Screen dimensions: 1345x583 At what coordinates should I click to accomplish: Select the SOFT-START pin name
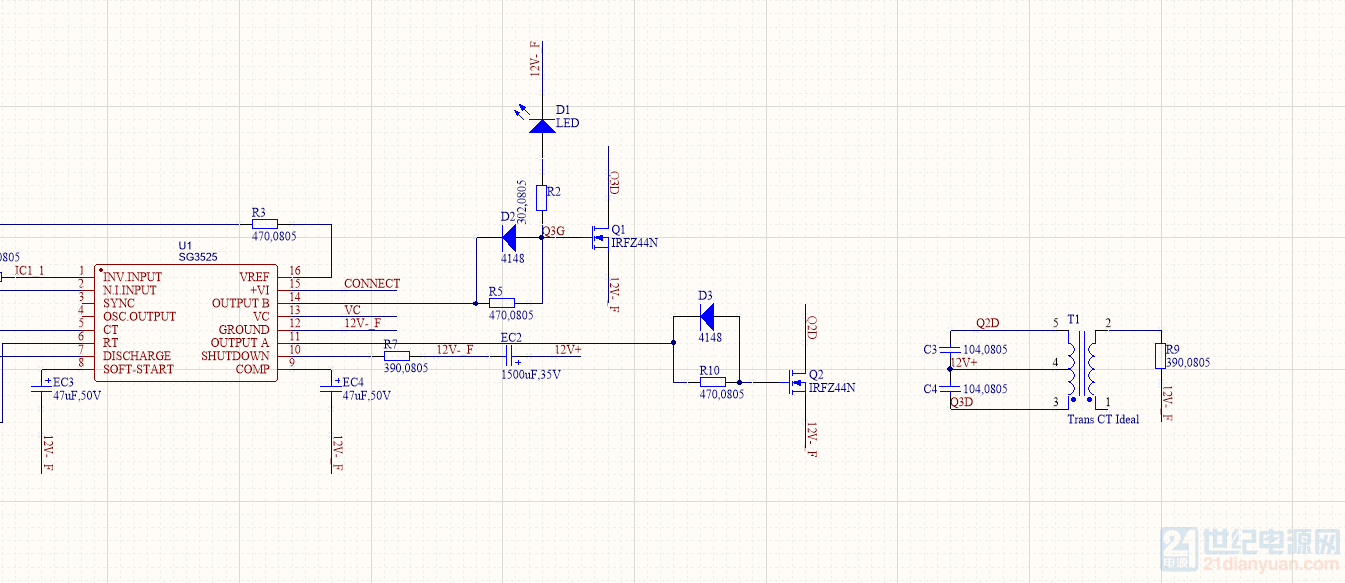[x=138, y=369]
